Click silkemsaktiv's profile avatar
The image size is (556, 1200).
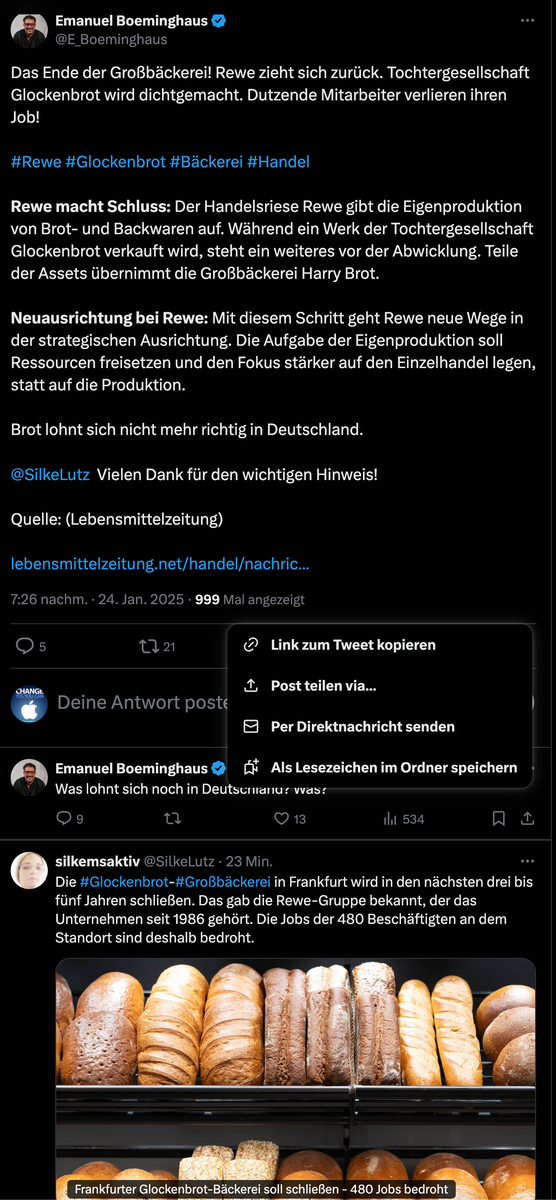[x=29, y=870]
